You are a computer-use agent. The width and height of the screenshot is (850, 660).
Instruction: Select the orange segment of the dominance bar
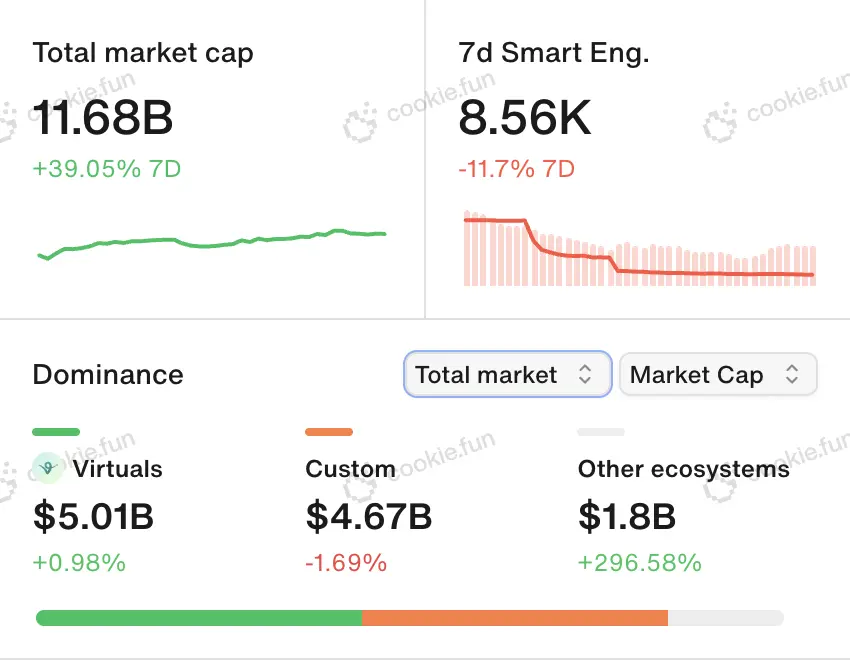click(x=515, y=618)
